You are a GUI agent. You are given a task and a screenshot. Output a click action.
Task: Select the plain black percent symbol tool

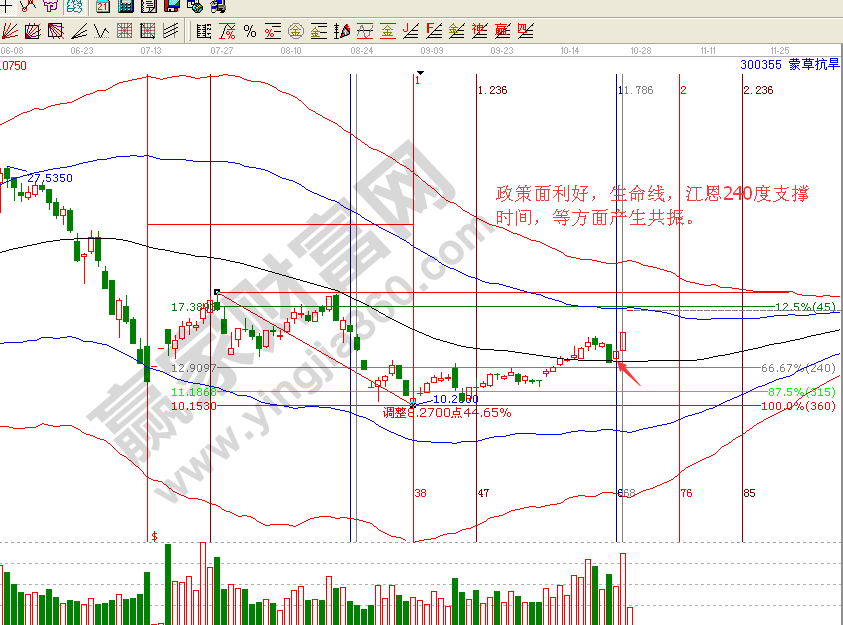(x=250, y=31)
